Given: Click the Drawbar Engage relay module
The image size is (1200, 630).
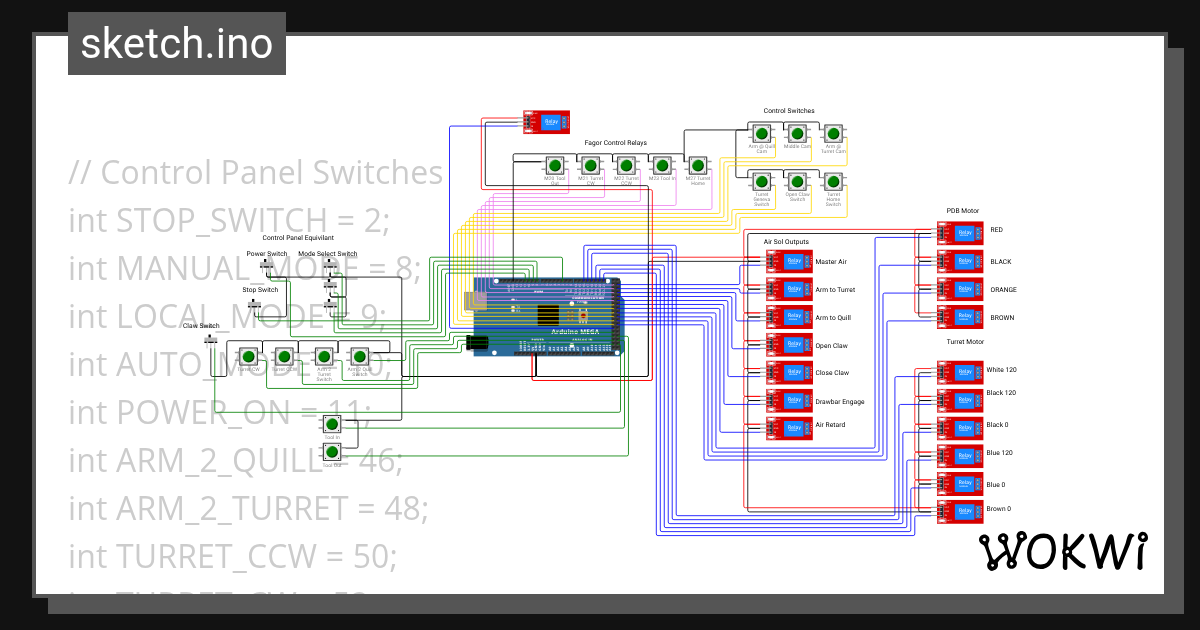Looking at the screenshot, I should pos(791,400).
